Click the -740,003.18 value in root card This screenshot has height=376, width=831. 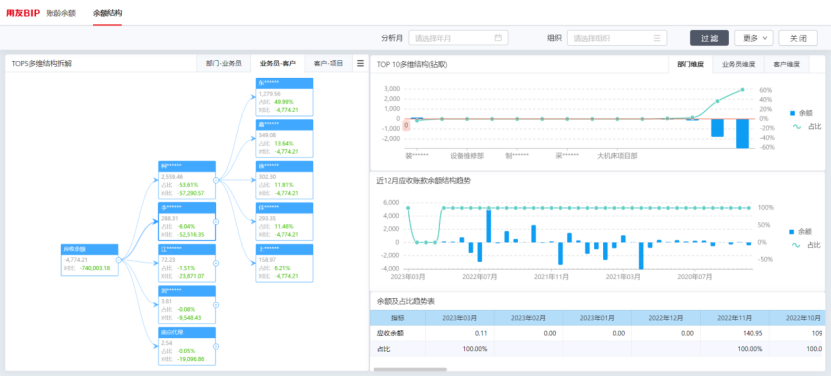(95, 268)
